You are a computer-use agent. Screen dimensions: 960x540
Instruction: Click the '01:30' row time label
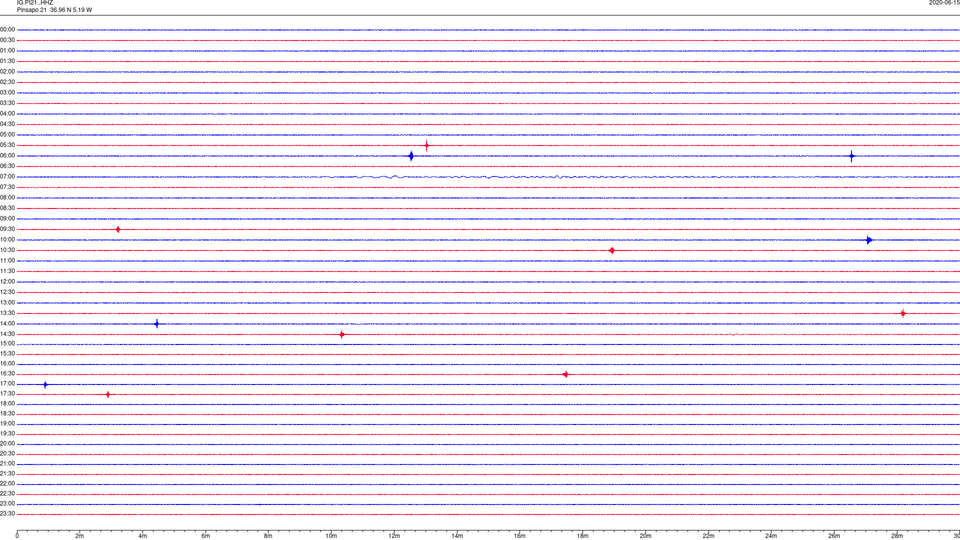click(7, 61)
